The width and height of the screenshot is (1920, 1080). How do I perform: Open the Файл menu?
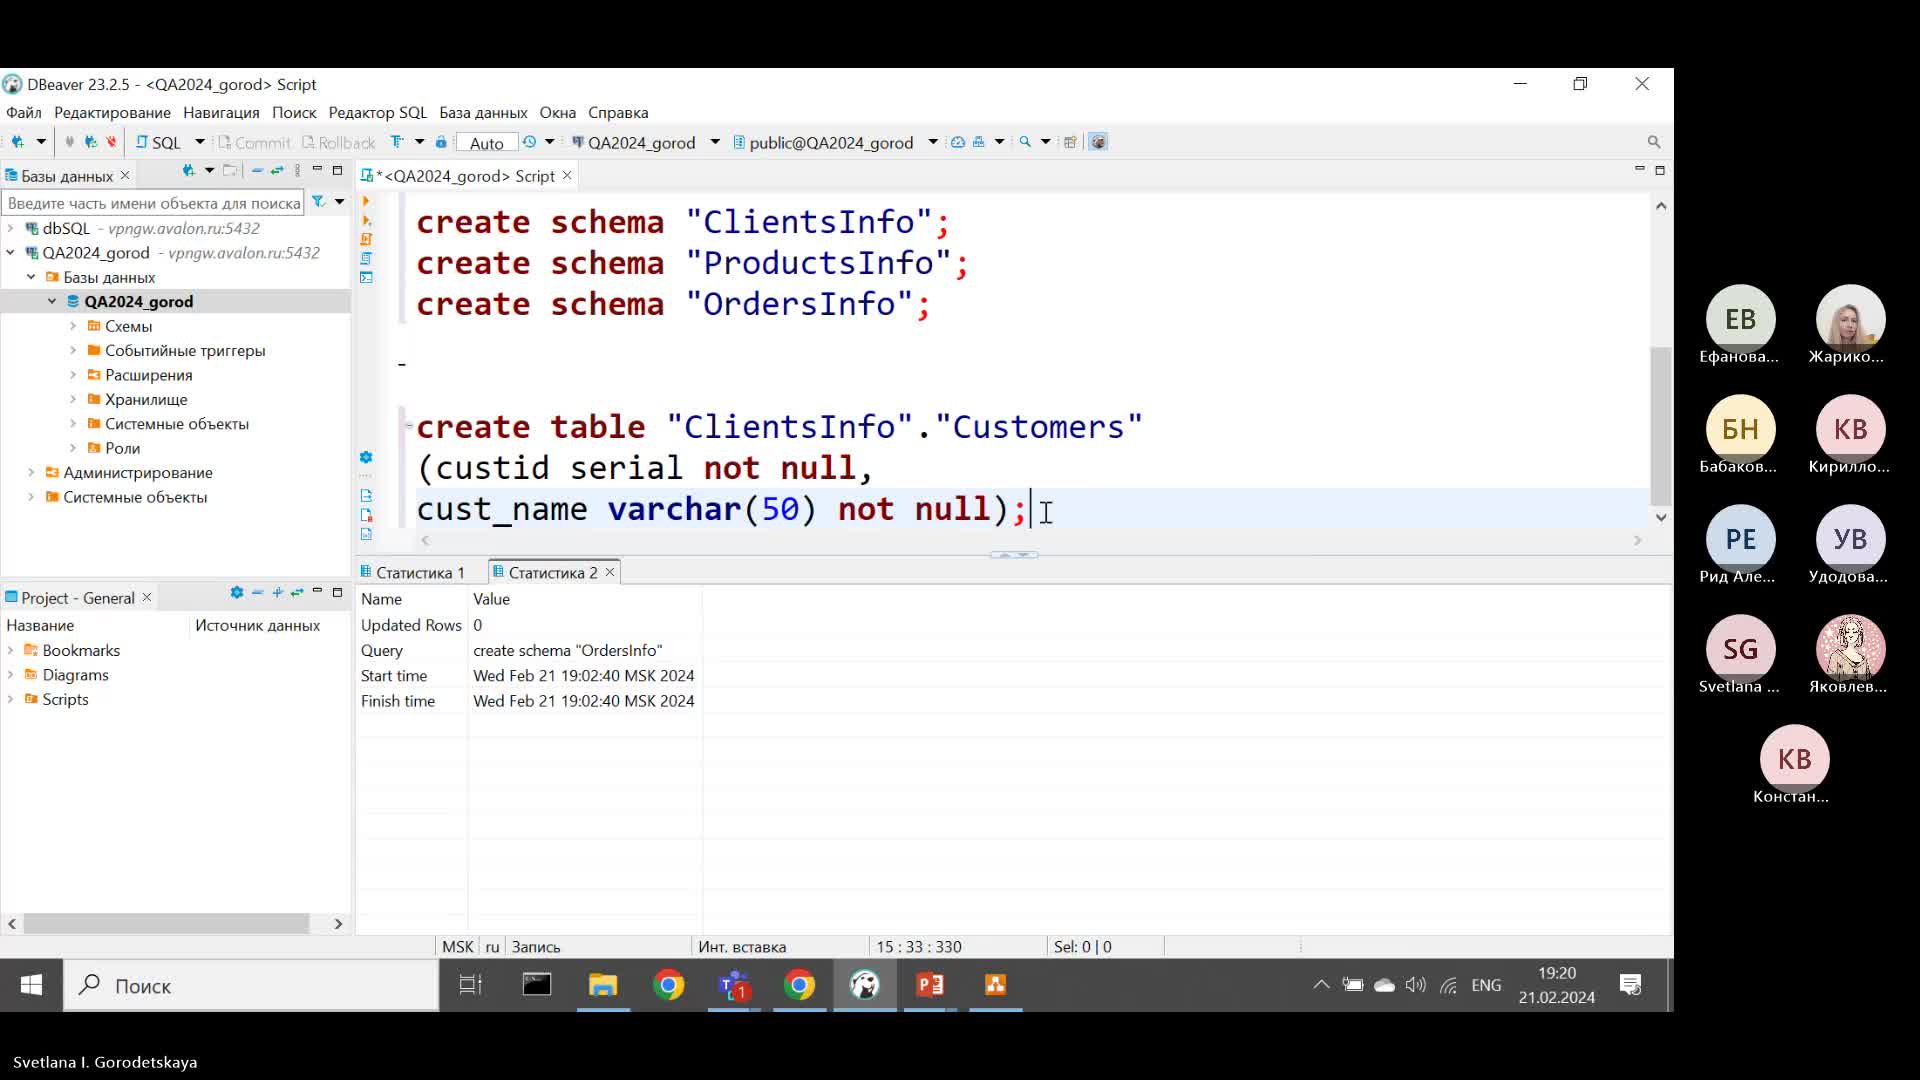click(24, 113)
